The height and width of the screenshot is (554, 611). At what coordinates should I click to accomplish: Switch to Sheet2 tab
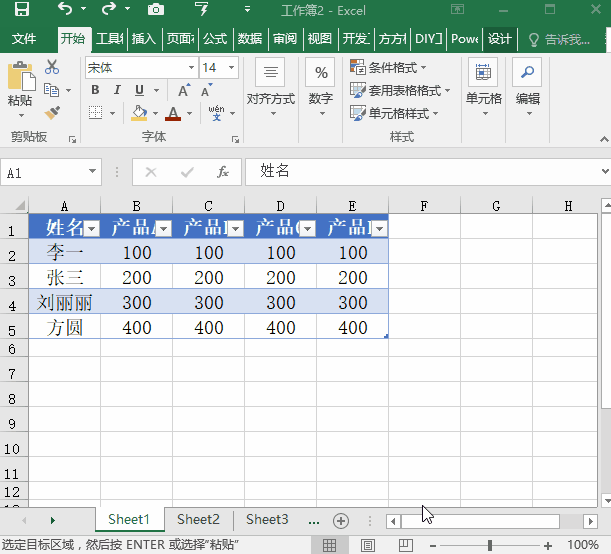point(198,519)
